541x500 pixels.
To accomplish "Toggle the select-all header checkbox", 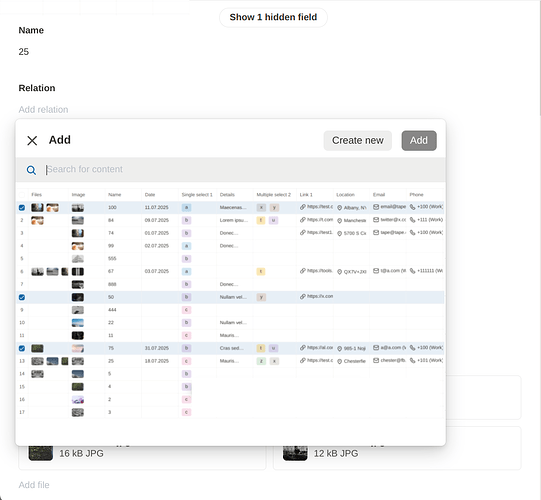I will pos(22,195).
